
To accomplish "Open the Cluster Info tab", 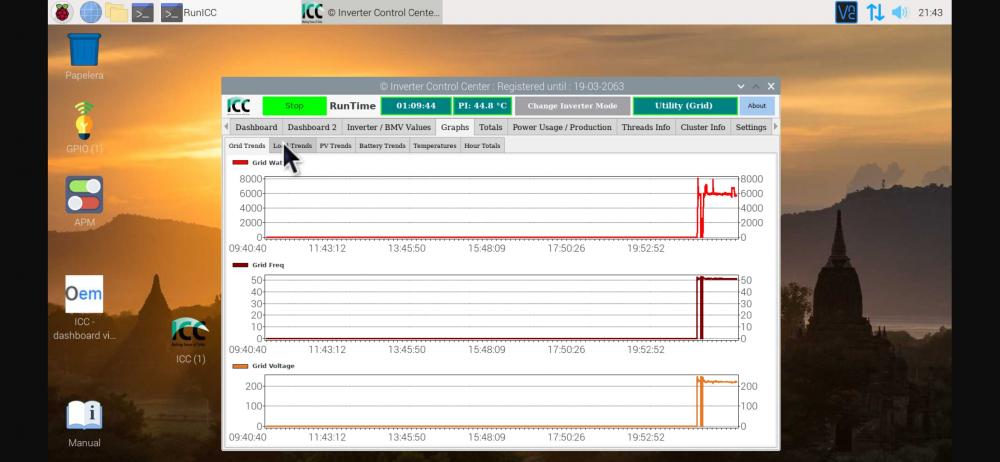I will coord(703,127).
